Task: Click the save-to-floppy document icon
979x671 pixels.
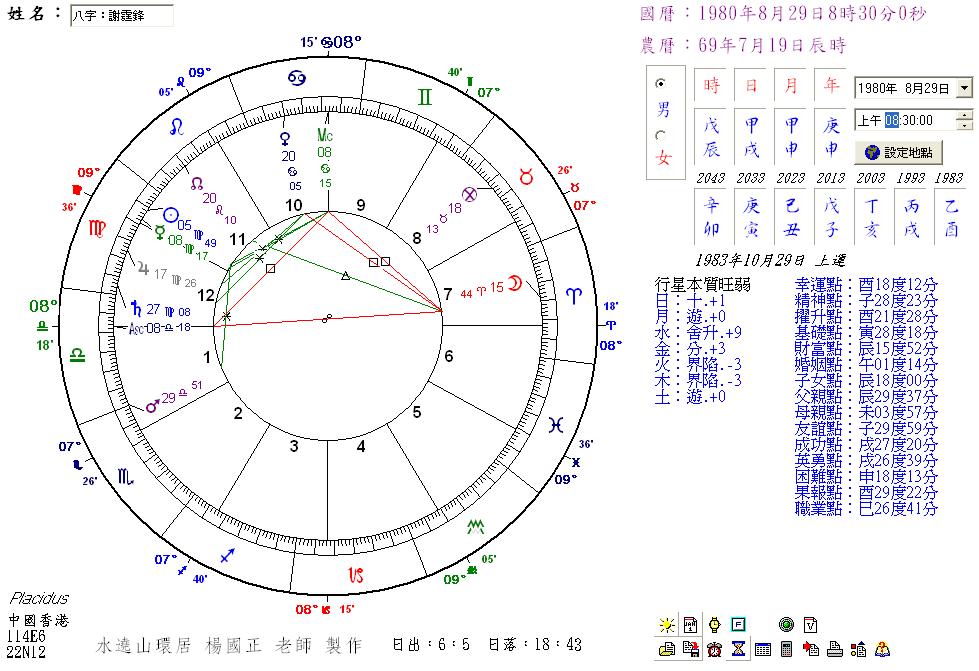Action: (x=690, y=649)
